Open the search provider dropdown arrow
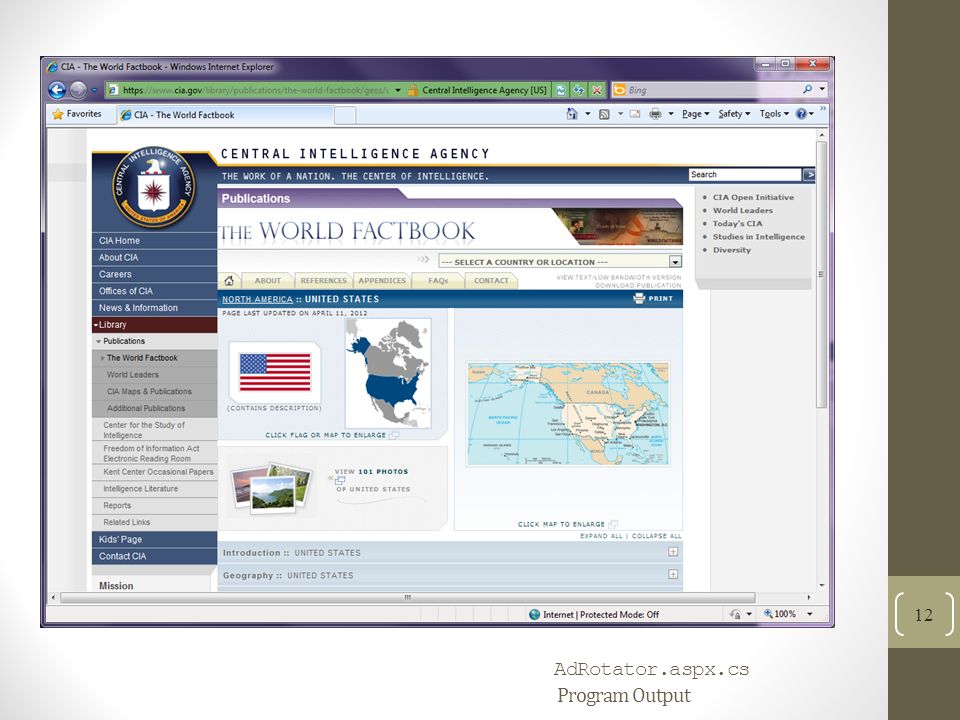Viewport: 960px width, 720px height. pos(822,89)
